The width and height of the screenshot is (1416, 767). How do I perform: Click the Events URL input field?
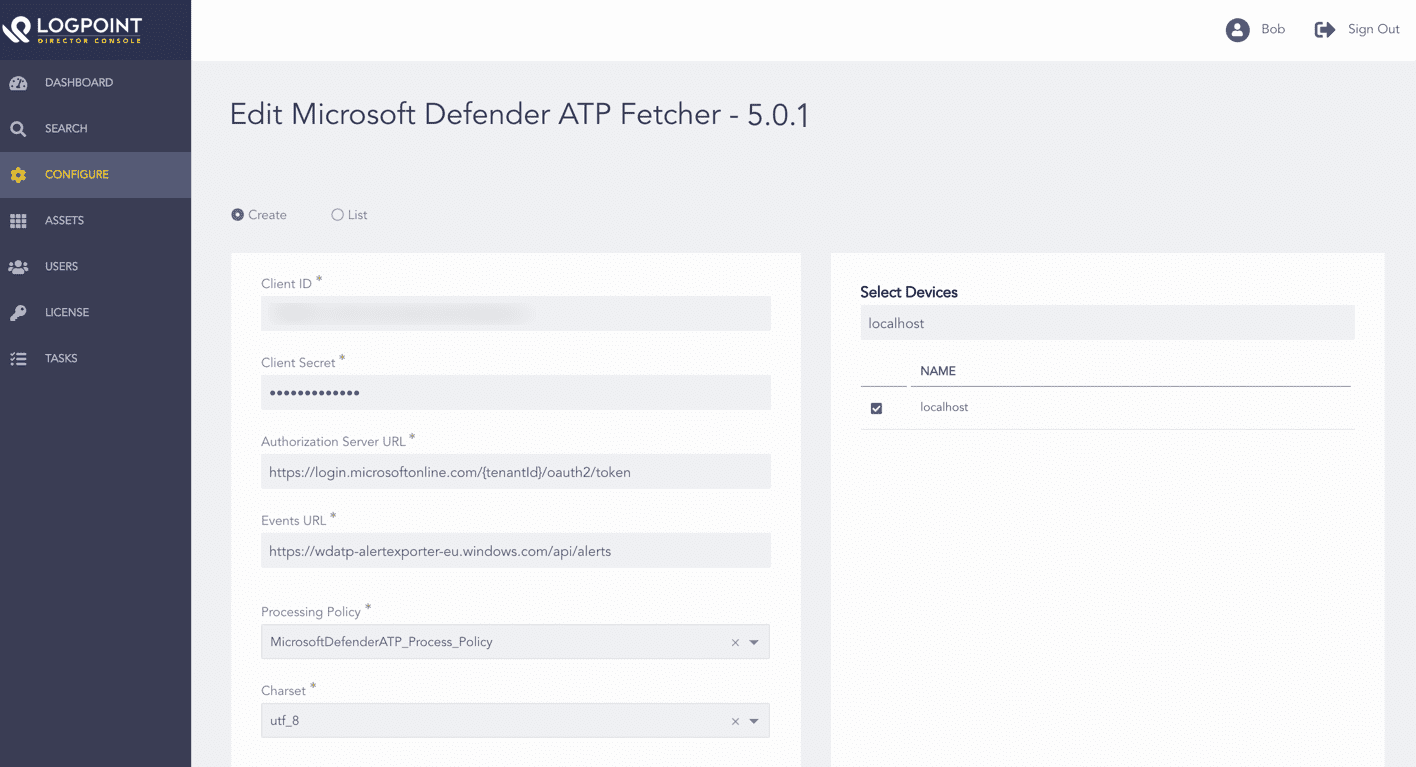[515, 551]
